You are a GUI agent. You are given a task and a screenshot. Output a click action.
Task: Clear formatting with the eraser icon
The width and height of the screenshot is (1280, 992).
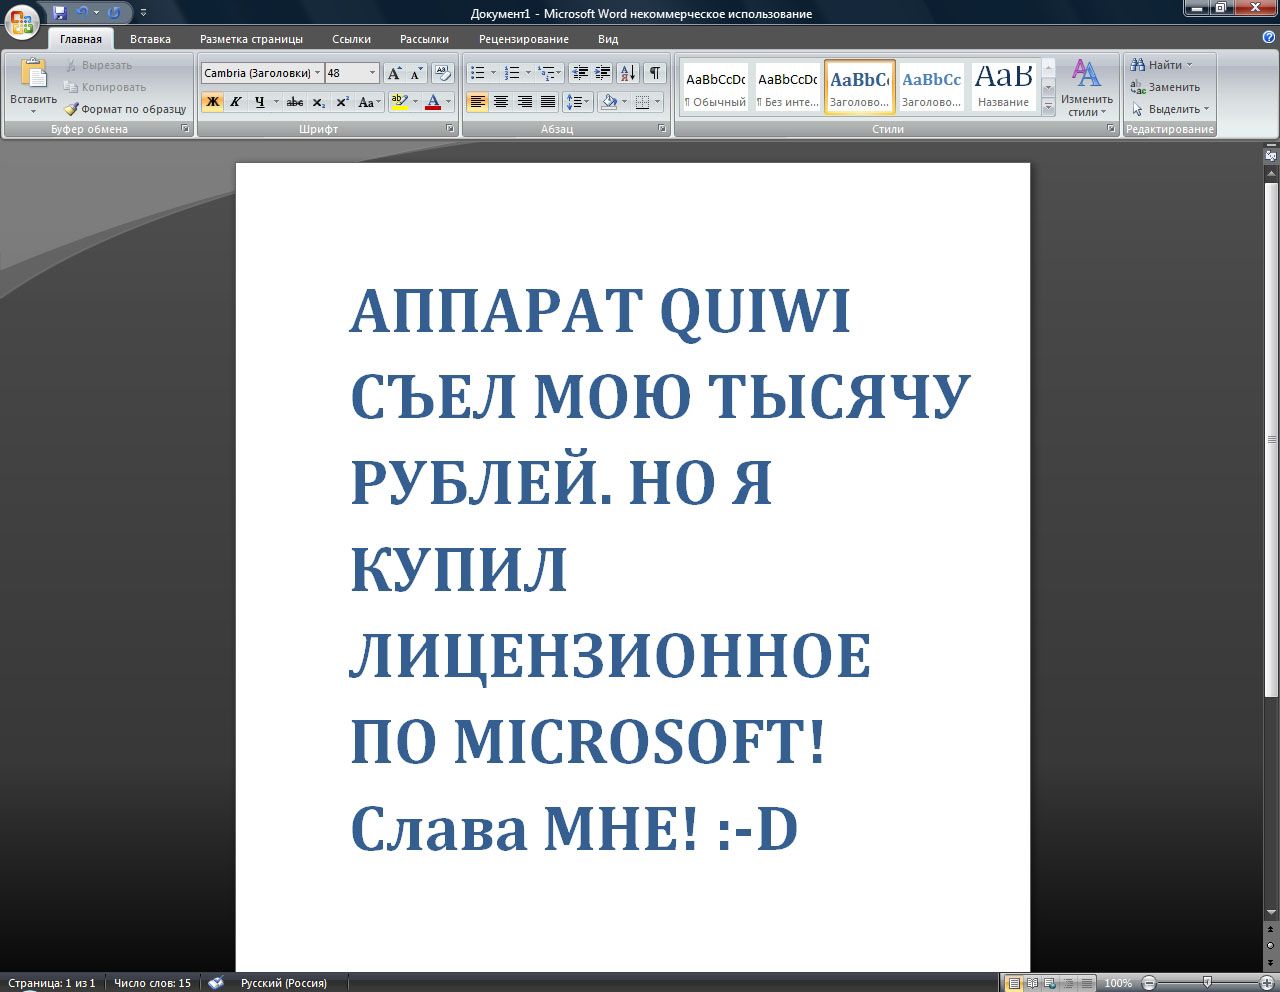coord(443,73)
